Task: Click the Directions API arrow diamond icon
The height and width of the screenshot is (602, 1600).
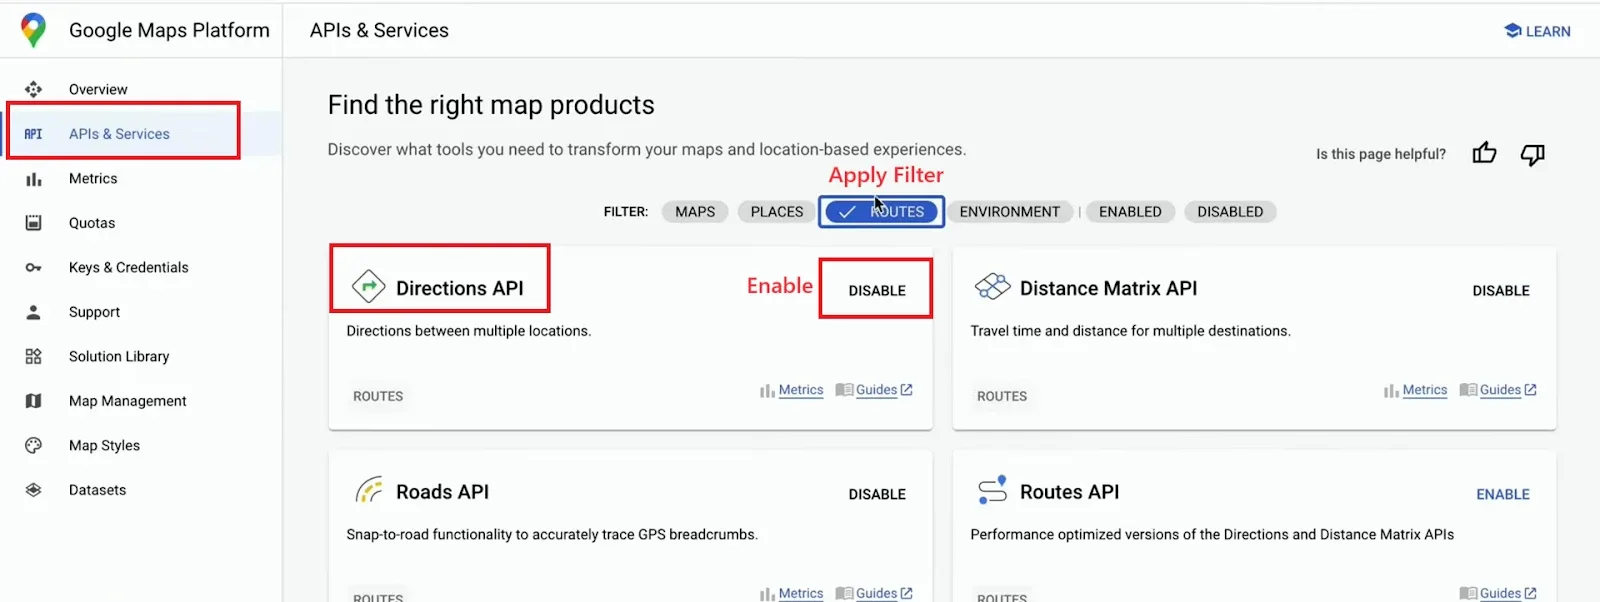Action: (369, 287)
